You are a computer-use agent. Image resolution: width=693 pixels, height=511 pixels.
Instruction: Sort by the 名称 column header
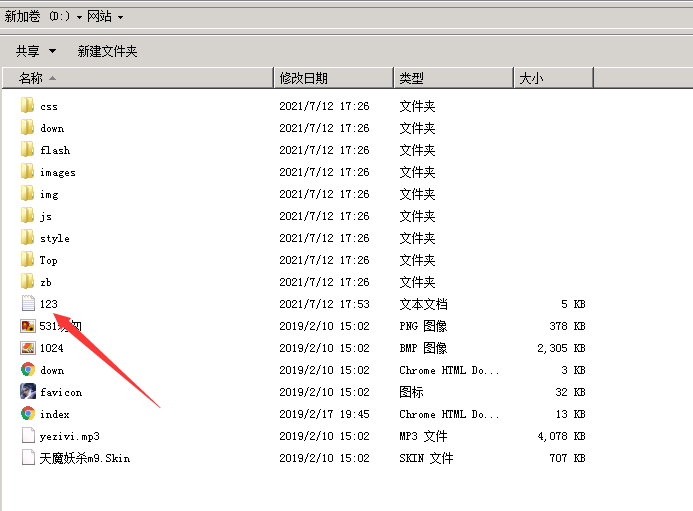(x=138, y=78)
